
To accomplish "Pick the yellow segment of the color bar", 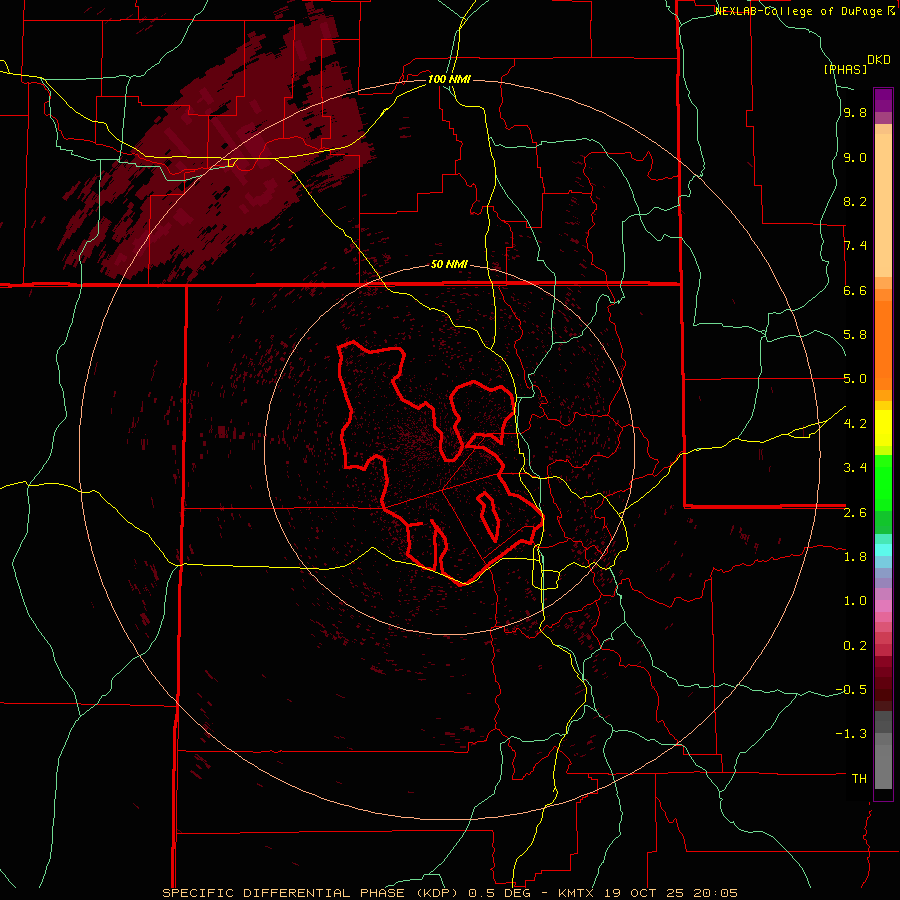I will coord(883,428).
